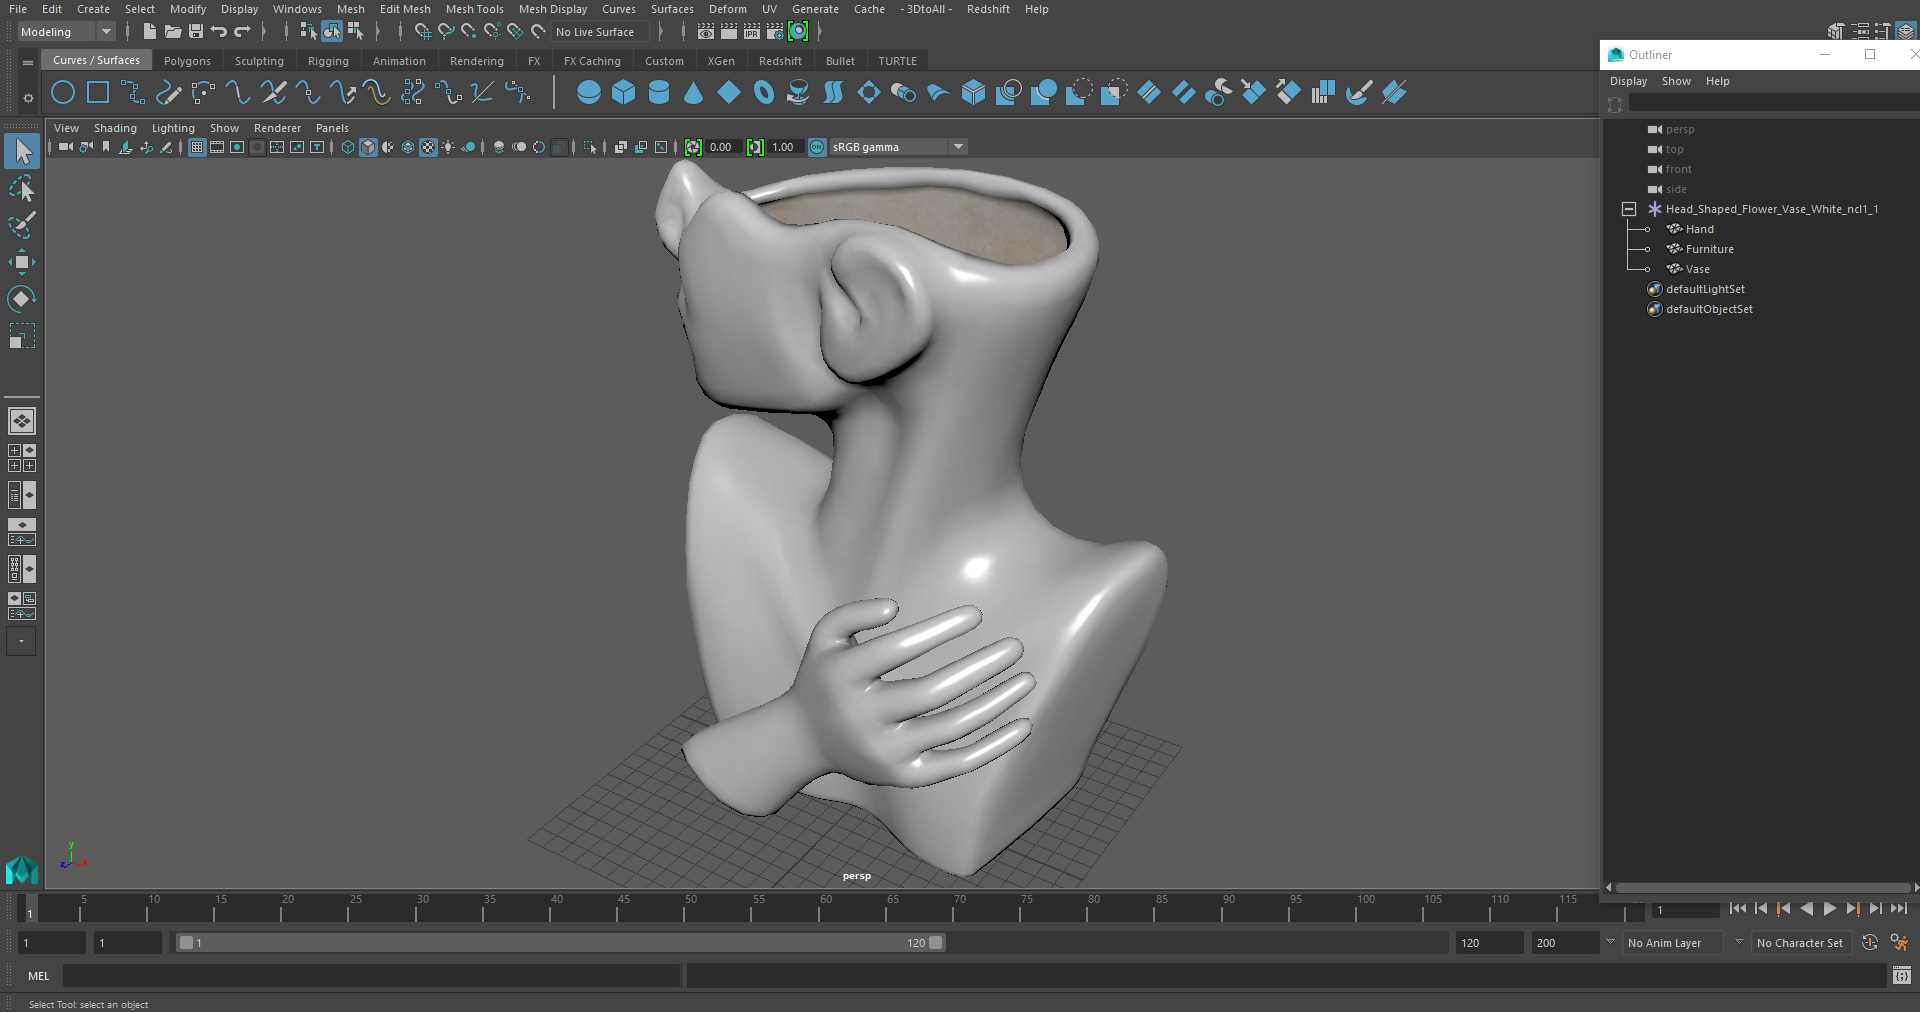Click the MEL command language label
Screen dimensions: 1920x1012
tap(39, 976)
